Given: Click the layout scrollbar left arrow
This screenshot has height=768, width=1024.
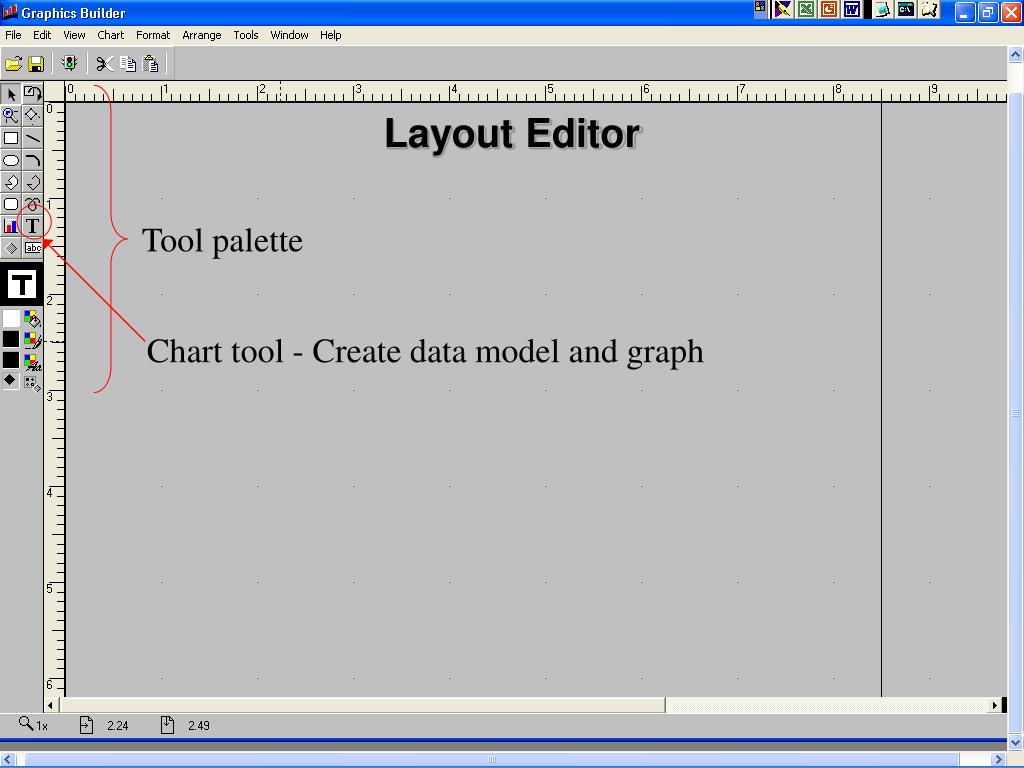Looking at the screenshot, I should [50, 705].
